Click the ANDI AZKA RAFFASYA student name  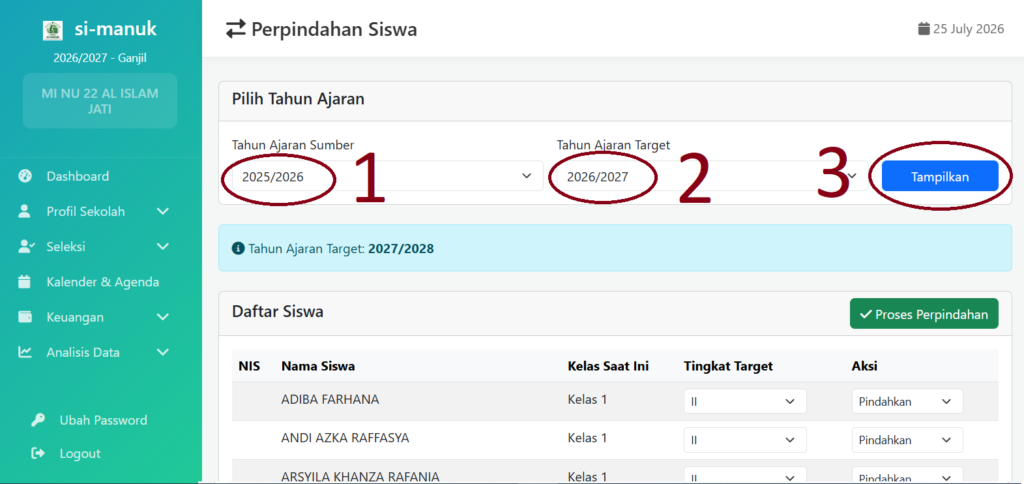[x=345, y=438]
